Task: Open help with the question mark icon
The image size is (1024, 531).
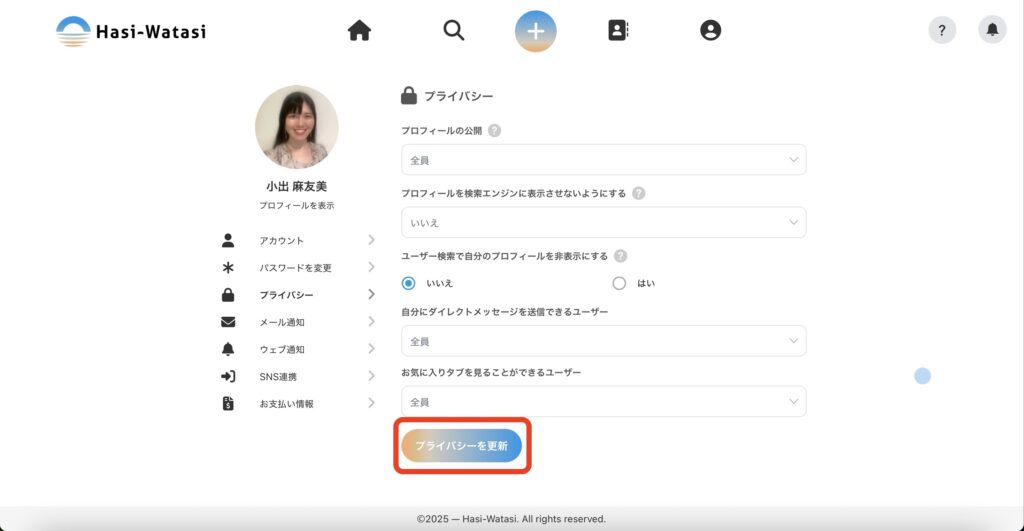Action: tap(942, 30)
